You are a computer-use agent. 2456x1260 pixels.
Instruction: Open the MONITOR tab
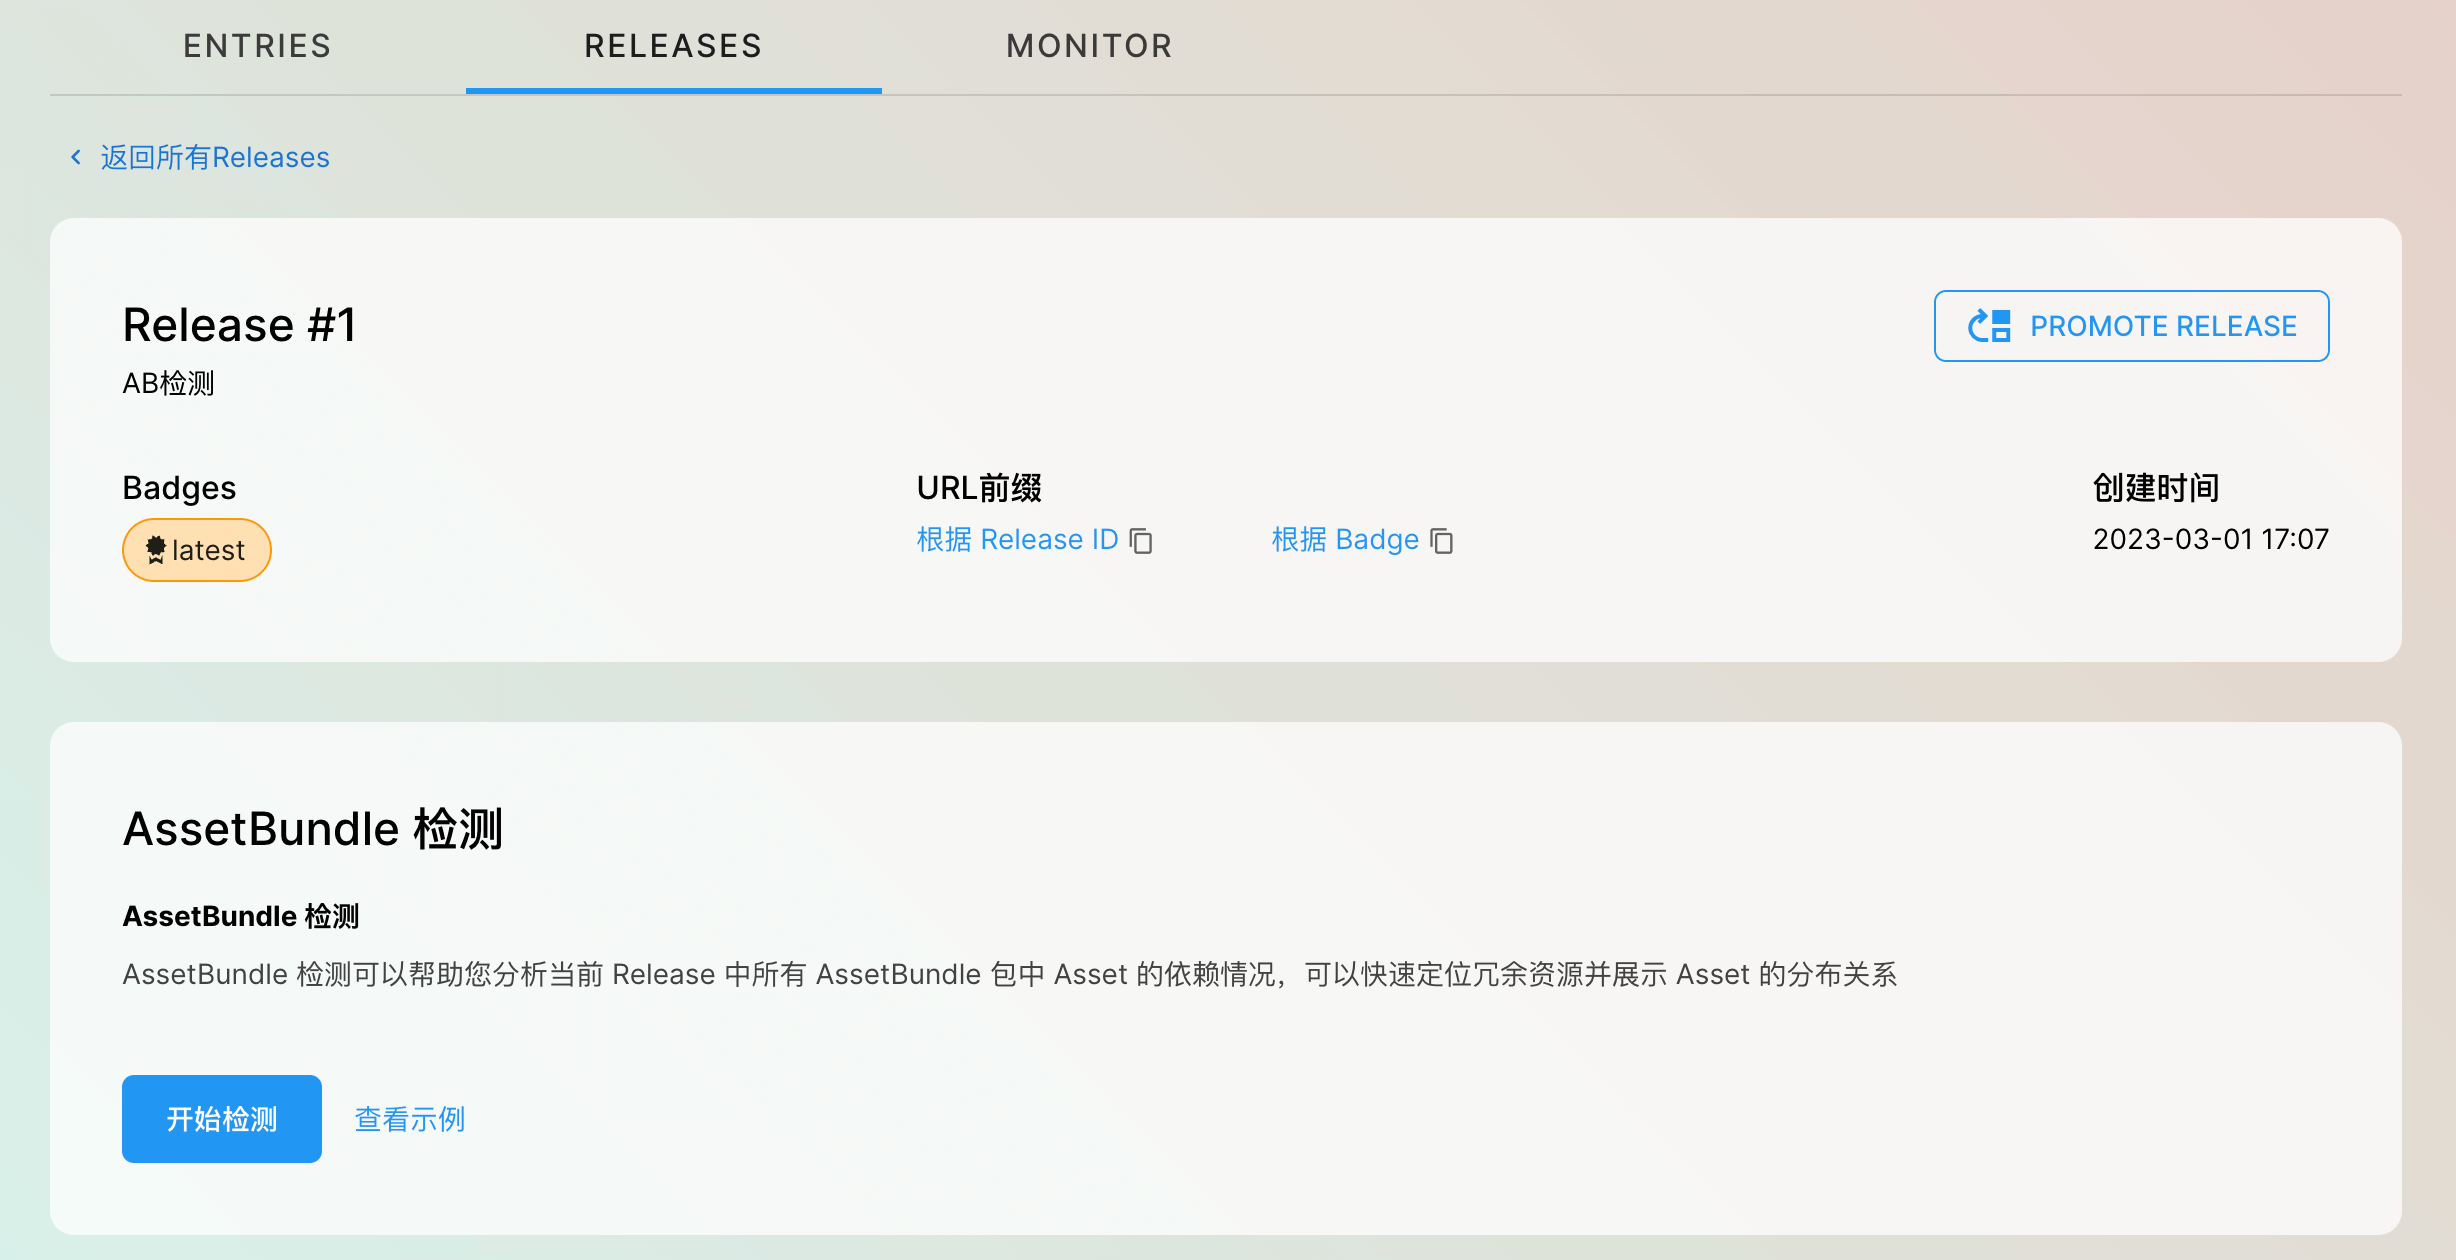[1089, 46]
